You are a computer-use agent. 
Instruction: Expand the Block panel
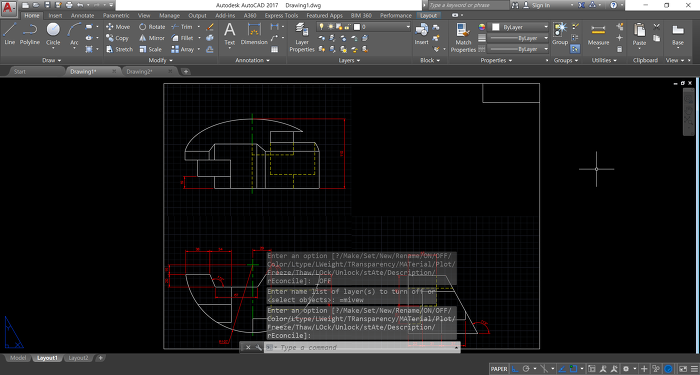[430, 60]
